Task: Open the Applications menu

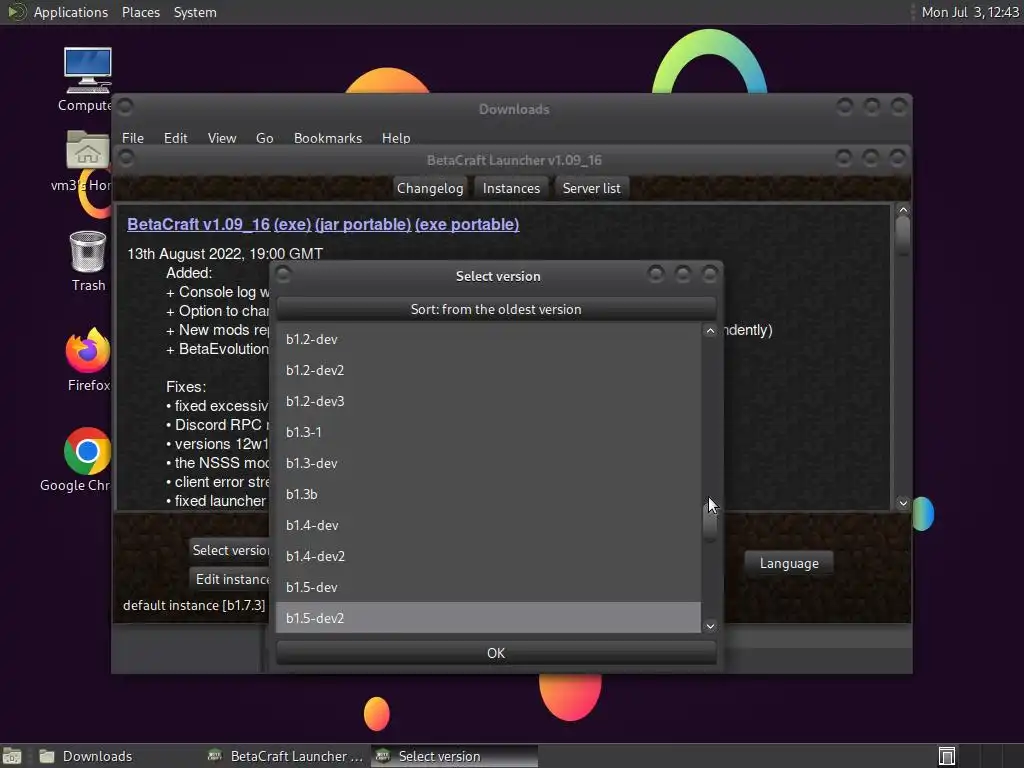Action: [x=71, y=12]
